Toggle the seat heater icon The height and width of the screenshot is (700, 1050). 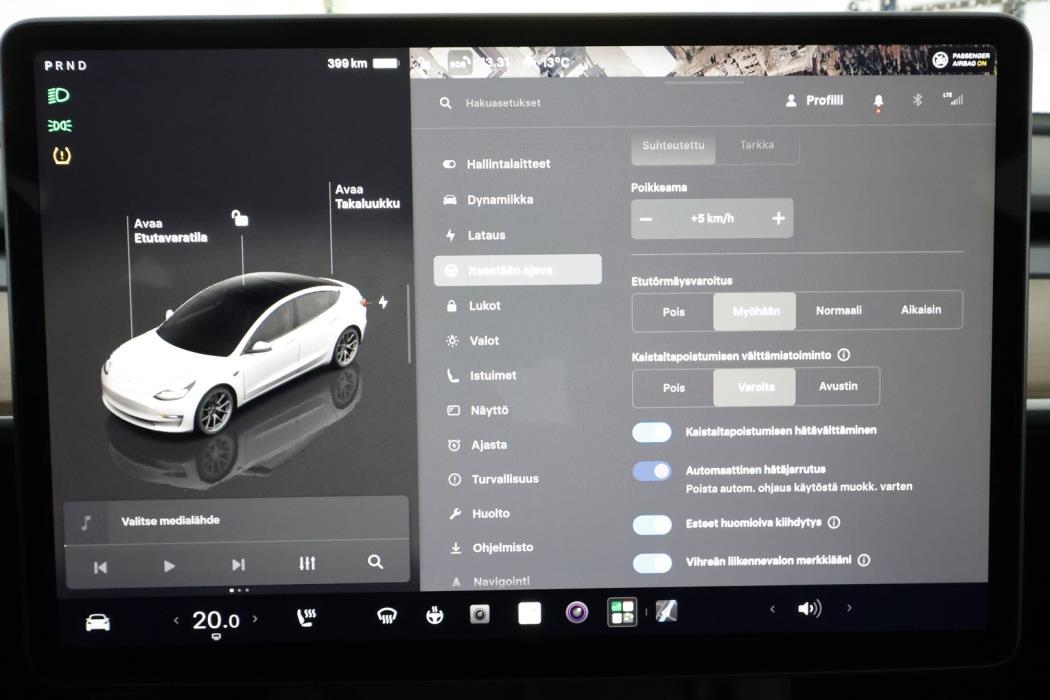(x=306, y=617)
